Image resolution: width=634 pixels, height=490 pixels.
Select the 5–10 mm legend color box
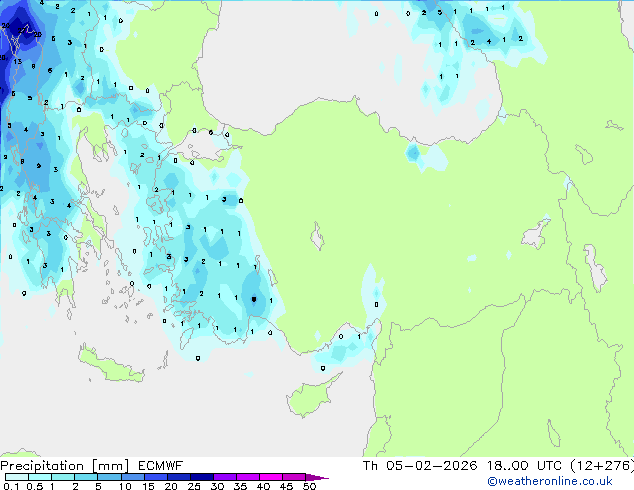(110, 477)
